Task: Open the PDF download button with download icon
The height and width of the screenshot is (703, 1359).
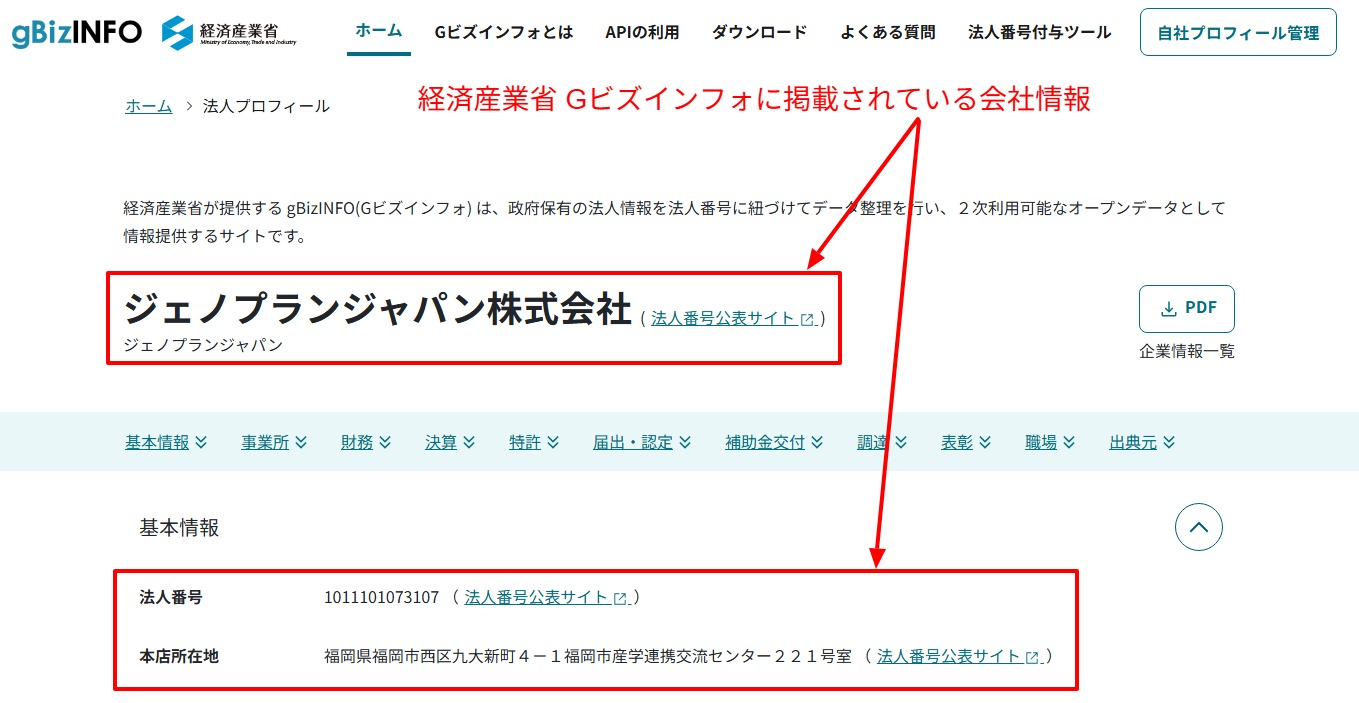Action: click(1186, 309)
